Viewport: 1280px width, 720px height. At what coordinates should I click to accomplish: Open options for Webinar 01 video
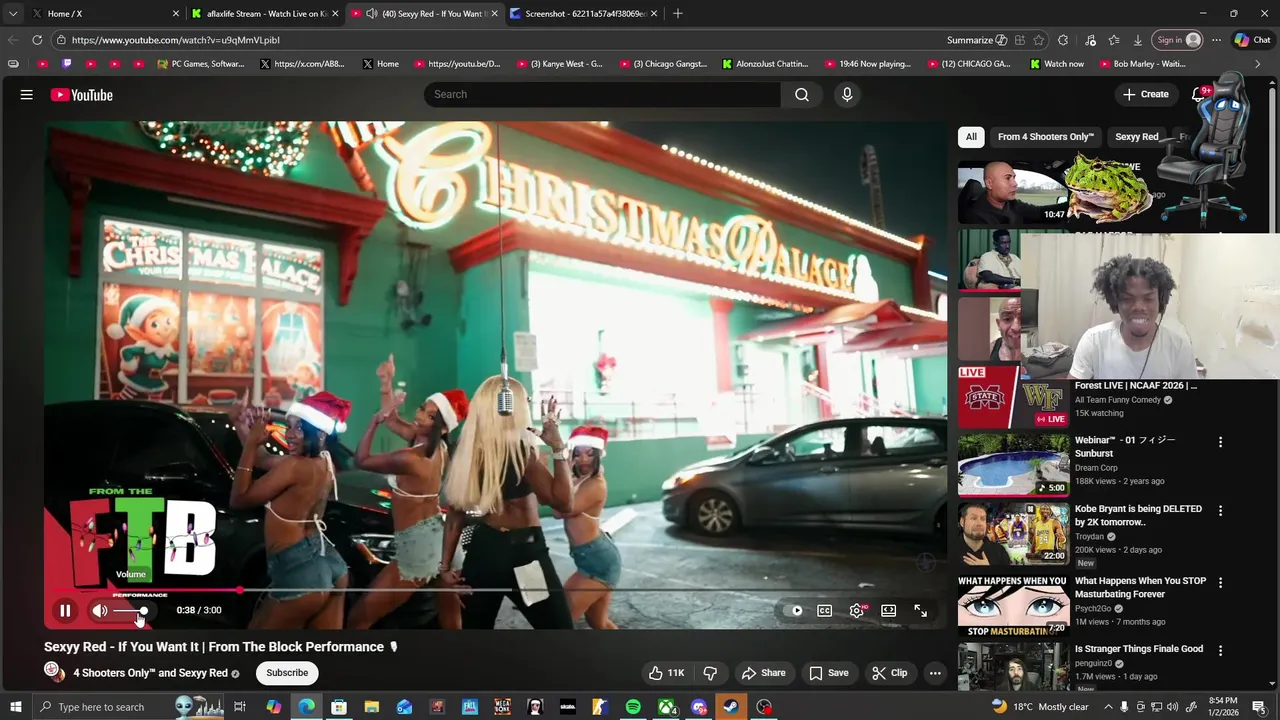tap(1220, 442)
